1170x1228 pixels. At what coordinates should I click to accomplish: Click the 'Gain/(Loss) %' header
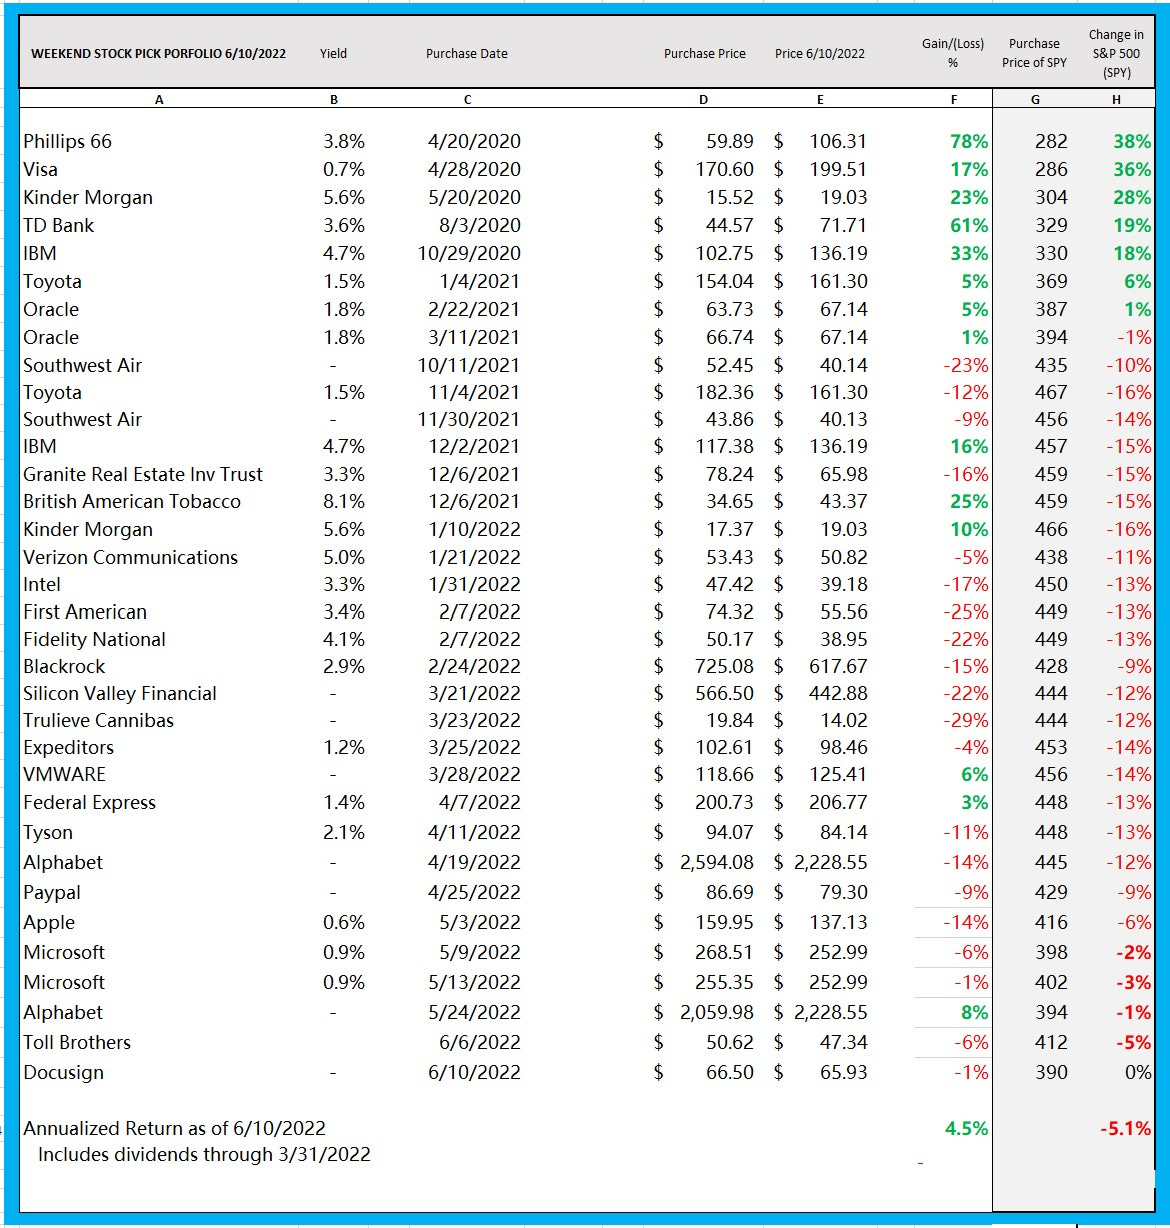953,53
